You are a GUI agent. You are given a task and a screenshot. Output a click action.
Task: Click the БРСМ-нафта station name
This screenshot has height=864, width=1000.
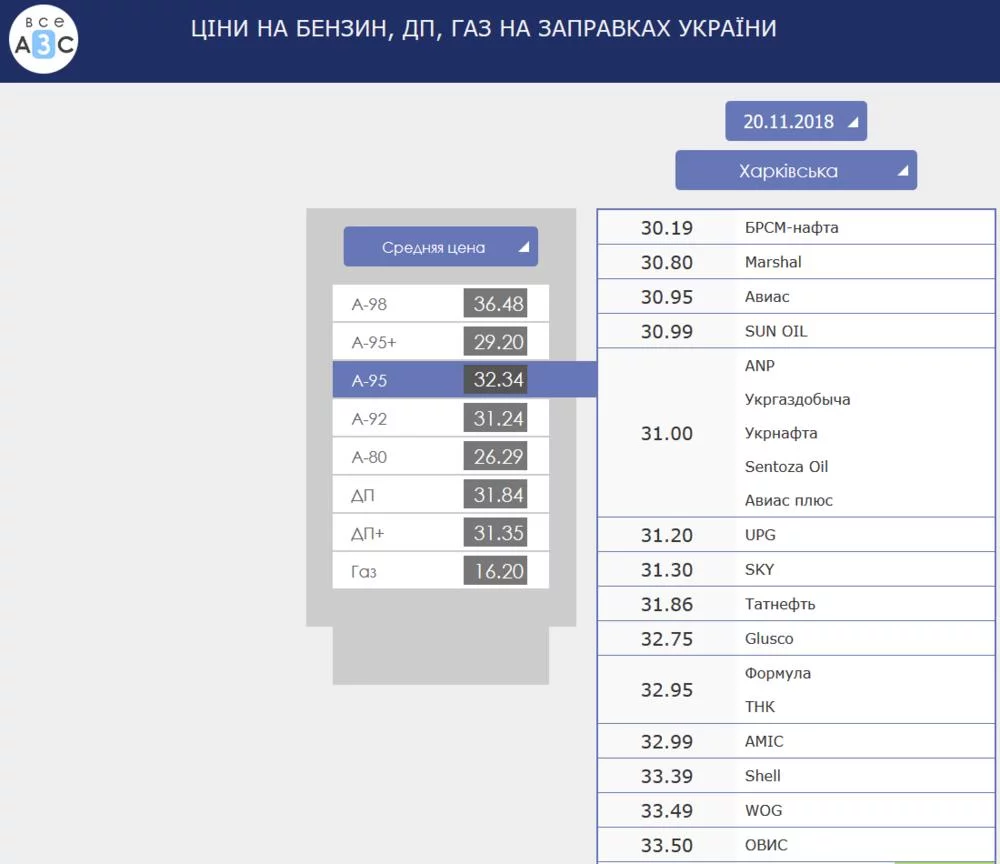[791, 228]
